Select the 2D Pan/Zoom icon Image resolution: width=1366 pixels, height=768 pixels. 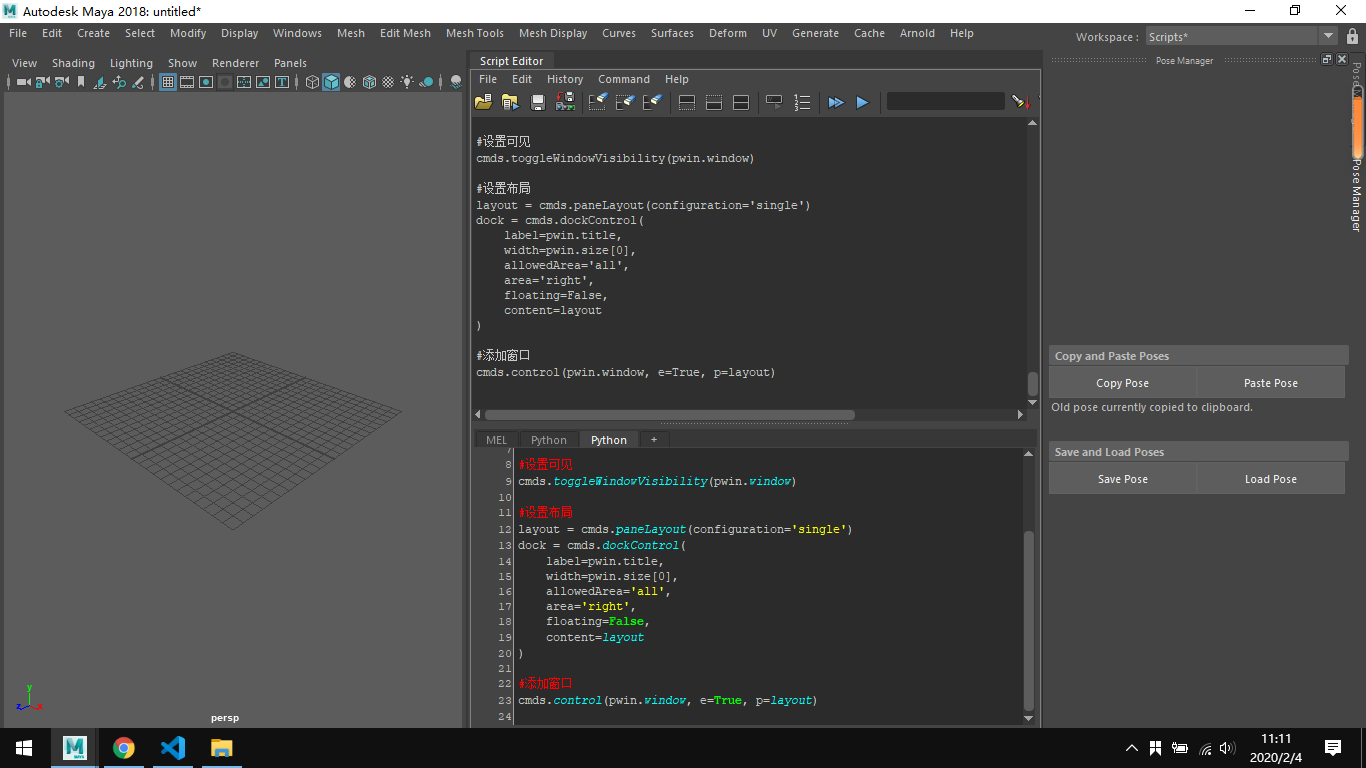click(119, 82)
